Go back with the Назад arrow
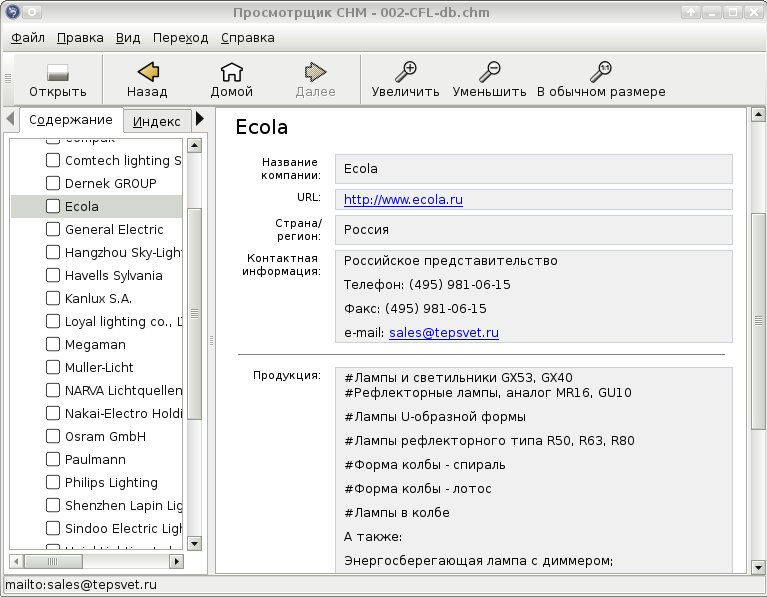Screen dimensions: 767x597 (x=148, y=72)
